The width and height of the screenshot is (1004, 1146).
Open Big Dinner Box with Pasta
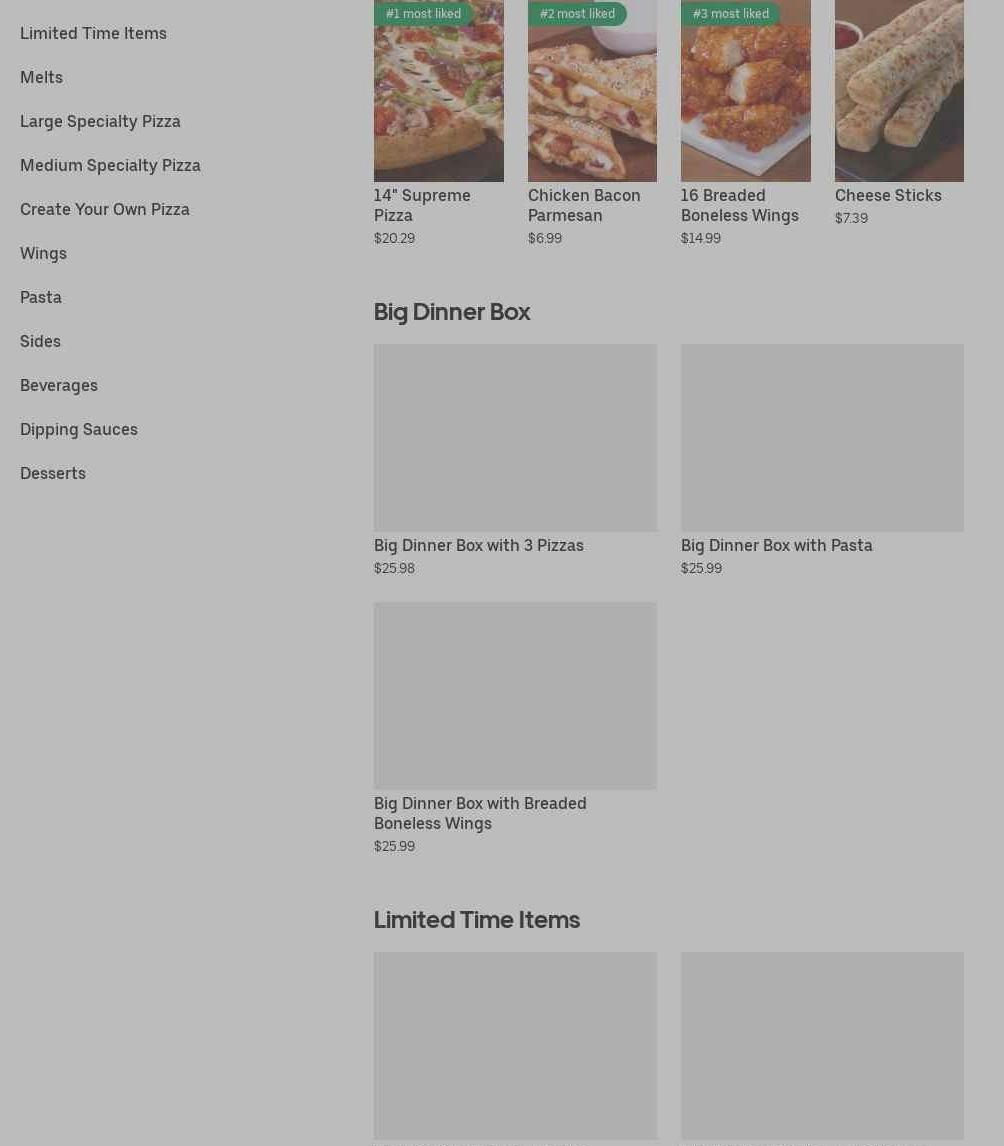click(822, 438)
